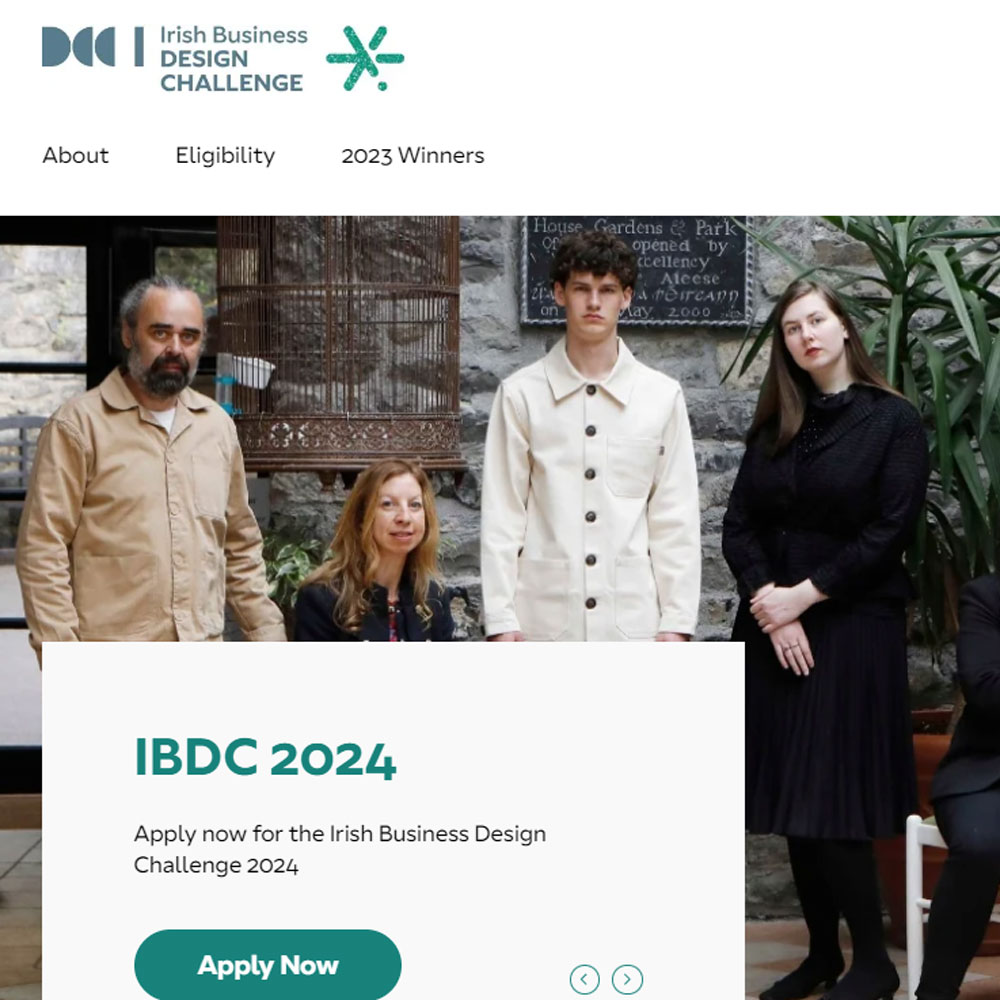Click the white slide caption card
Image resolution: width=1000 pixels, height=1000 pixels.
393,821
